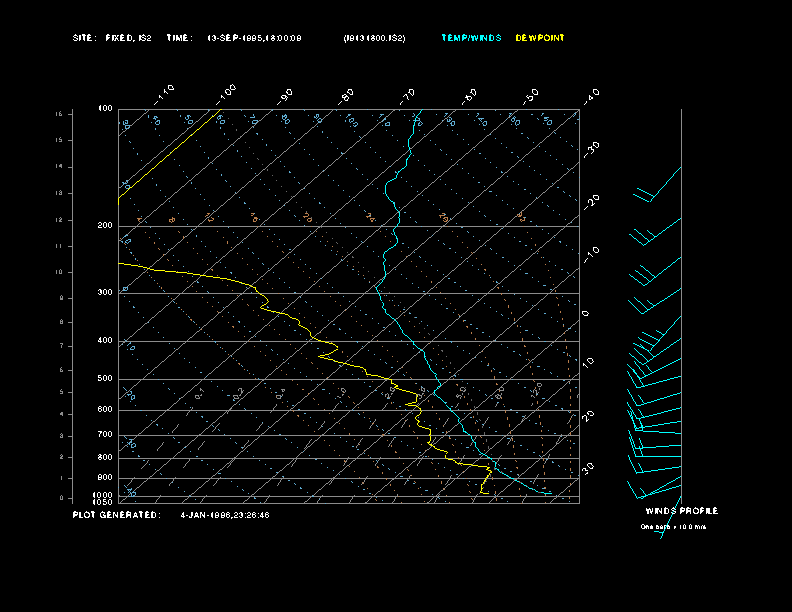Click the -40 isotherm label at top right
The width and height of the screenshot is (792, 612).
591,97
